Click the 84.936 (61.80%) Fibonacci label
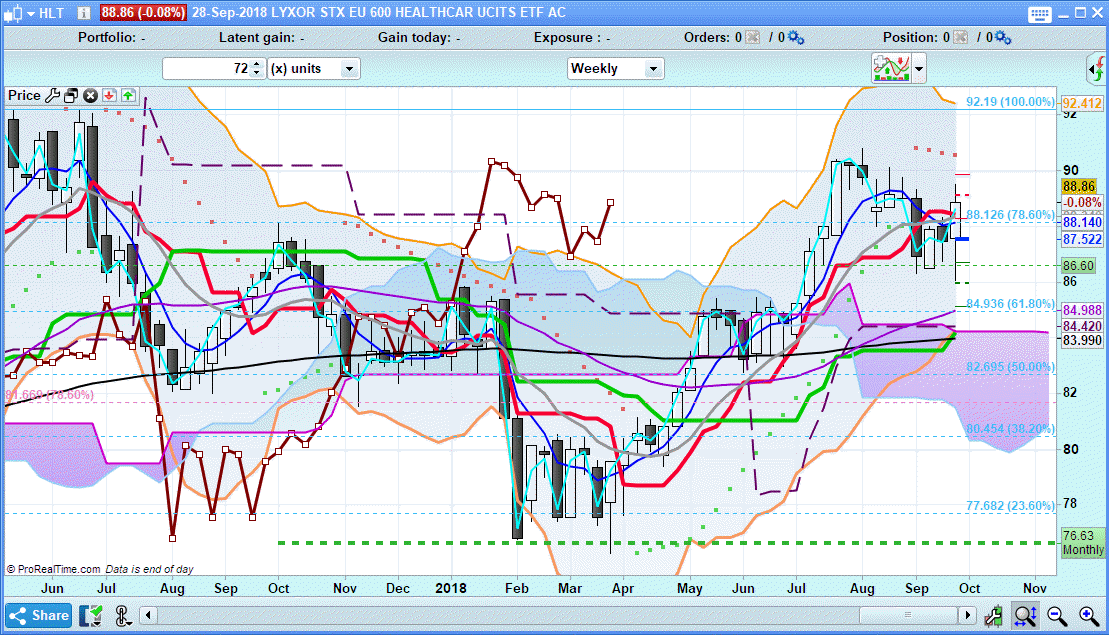The image size is (1109, 635). [x=1010, y=304]
